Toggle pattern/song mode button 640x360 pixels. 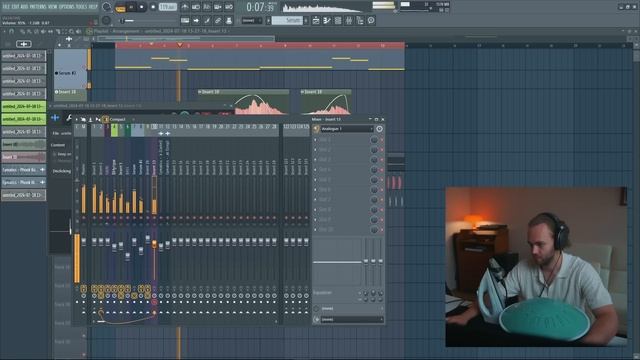click(120, 7)
